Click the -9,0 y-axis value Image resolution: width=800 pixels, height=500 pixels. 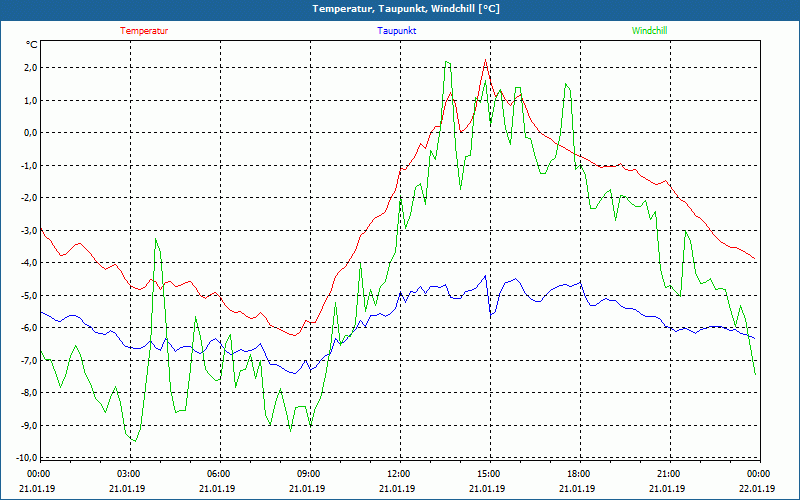tap(29, 426)
